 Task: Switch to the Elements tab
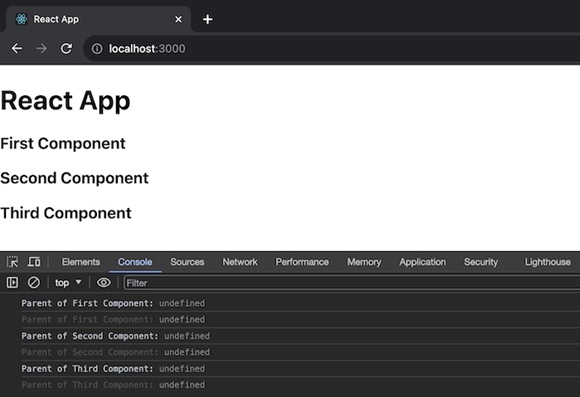coord(81,262)
